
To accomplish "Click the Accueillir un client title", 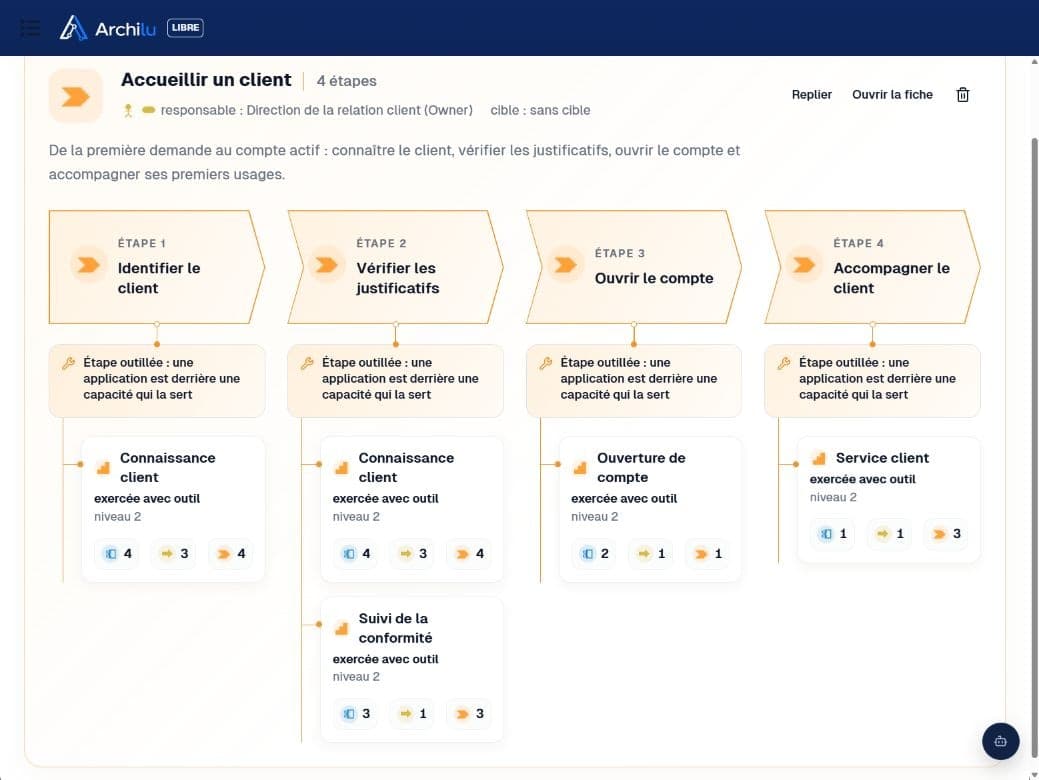I will click(206, 80).
